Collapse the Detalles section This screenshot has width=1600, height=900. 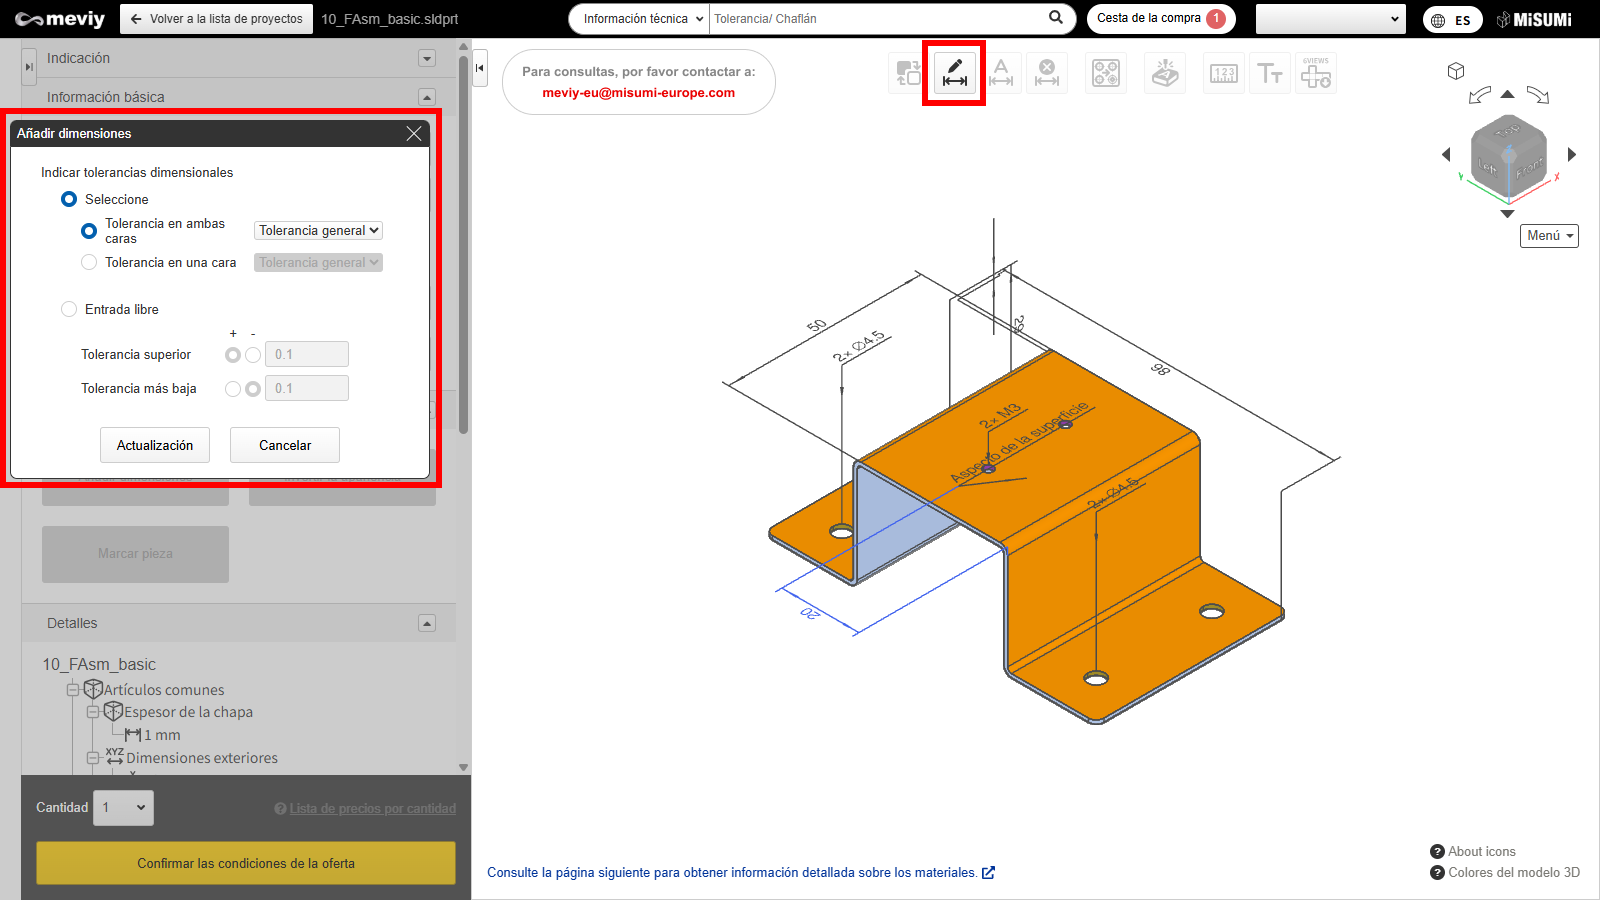[x=427, y=623]
